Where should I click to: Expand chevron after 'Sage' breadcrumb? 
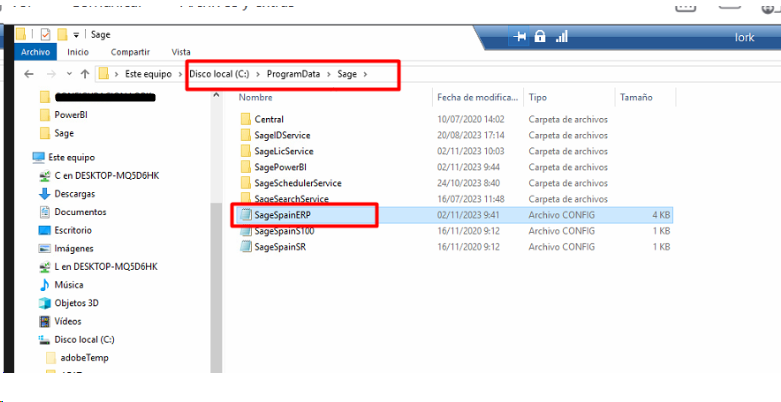pyautogui.click(x=366, y=74)
